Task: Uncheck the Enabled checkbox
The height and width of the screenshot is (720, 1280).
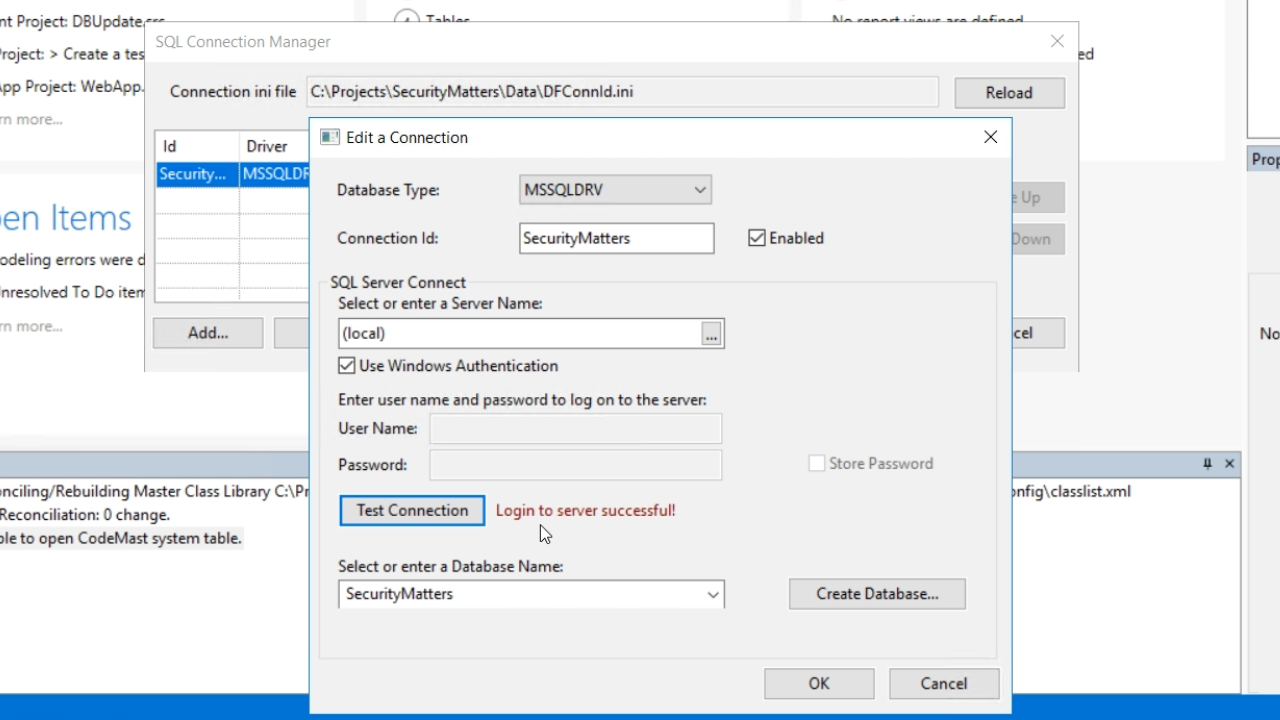Action: [757, 238]
